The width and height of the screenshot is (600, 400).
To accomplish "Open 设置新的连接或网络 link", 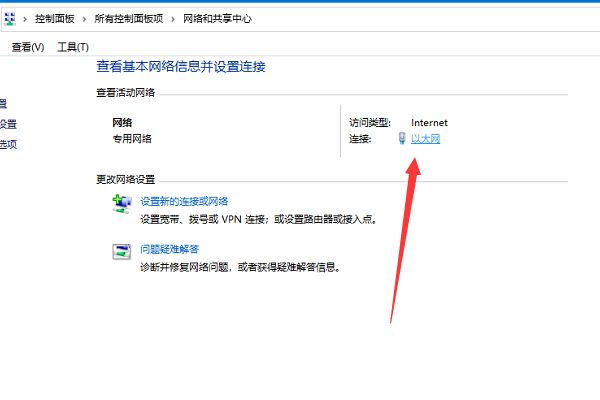I will tap(184, 201).
